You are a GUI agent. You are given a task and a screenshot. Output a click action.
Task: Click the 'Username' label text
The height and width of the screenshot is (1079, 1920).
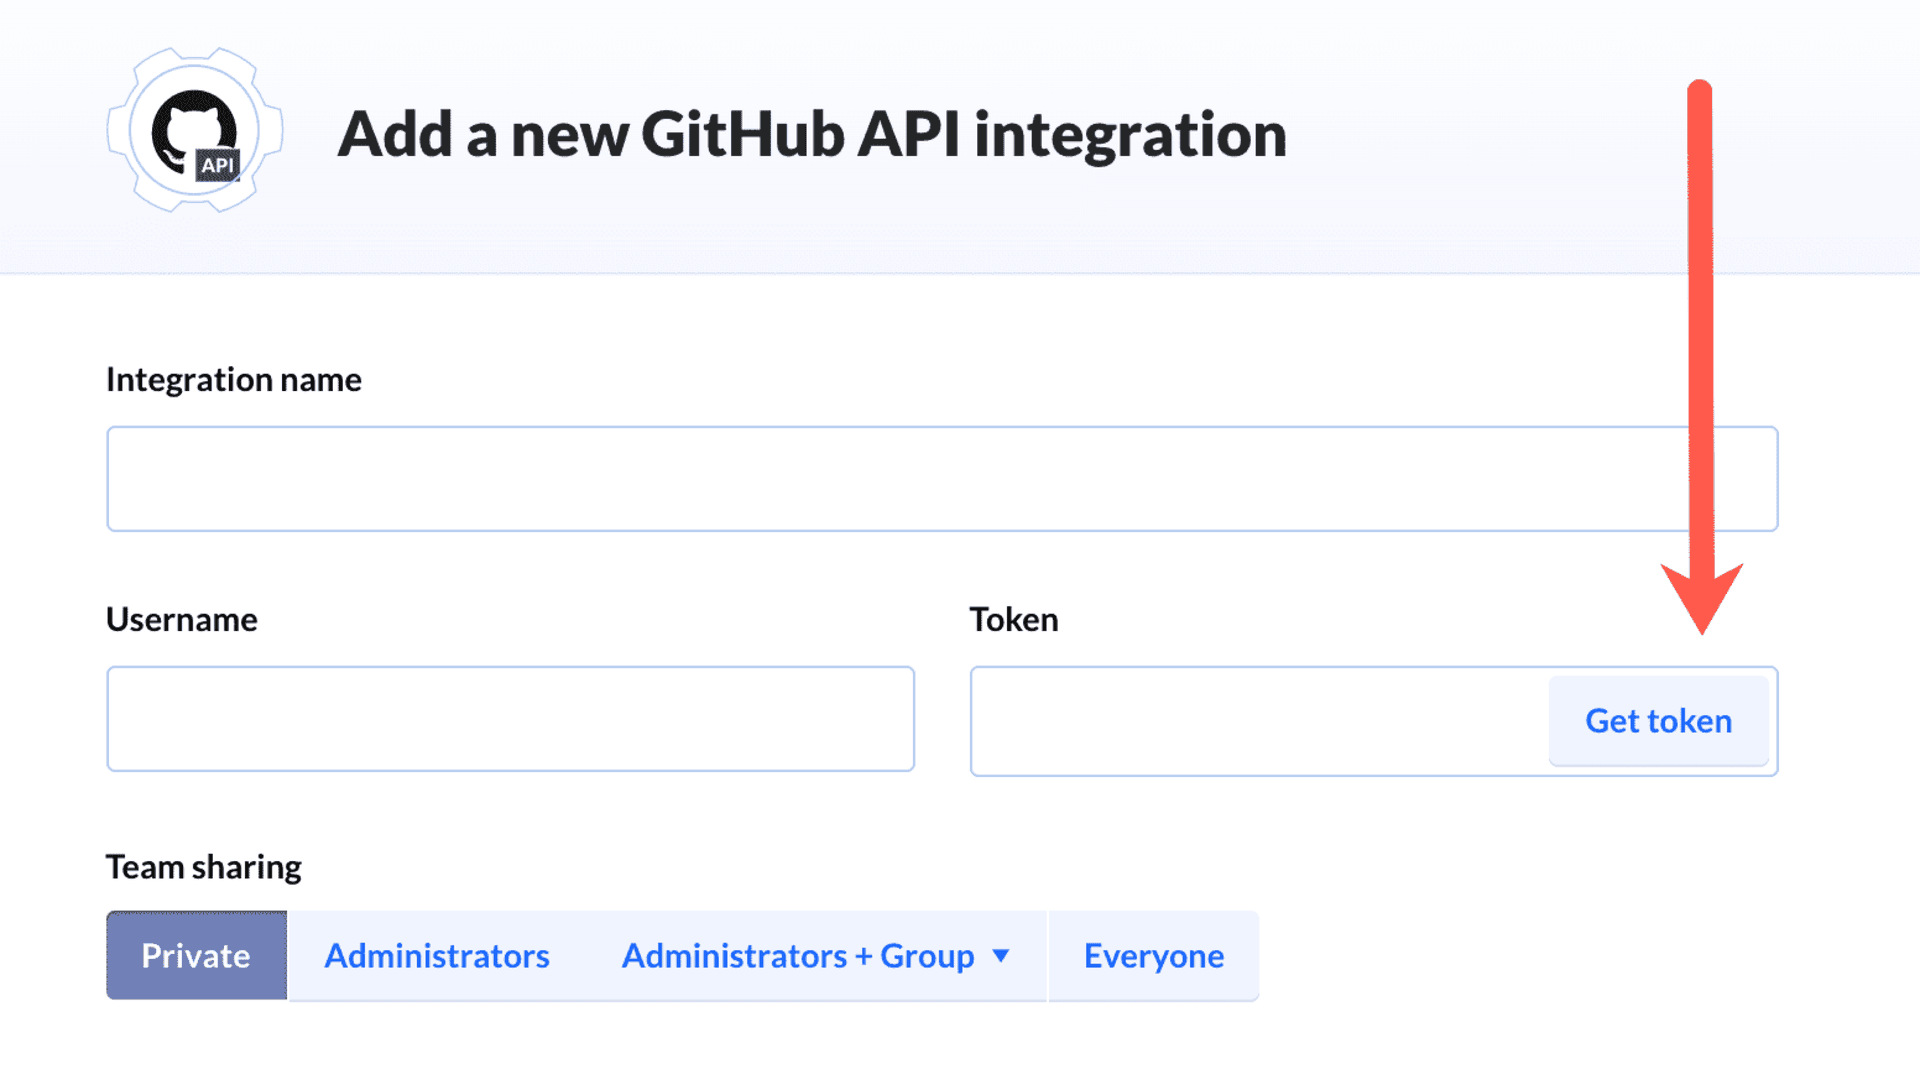(x=182, y=620)
